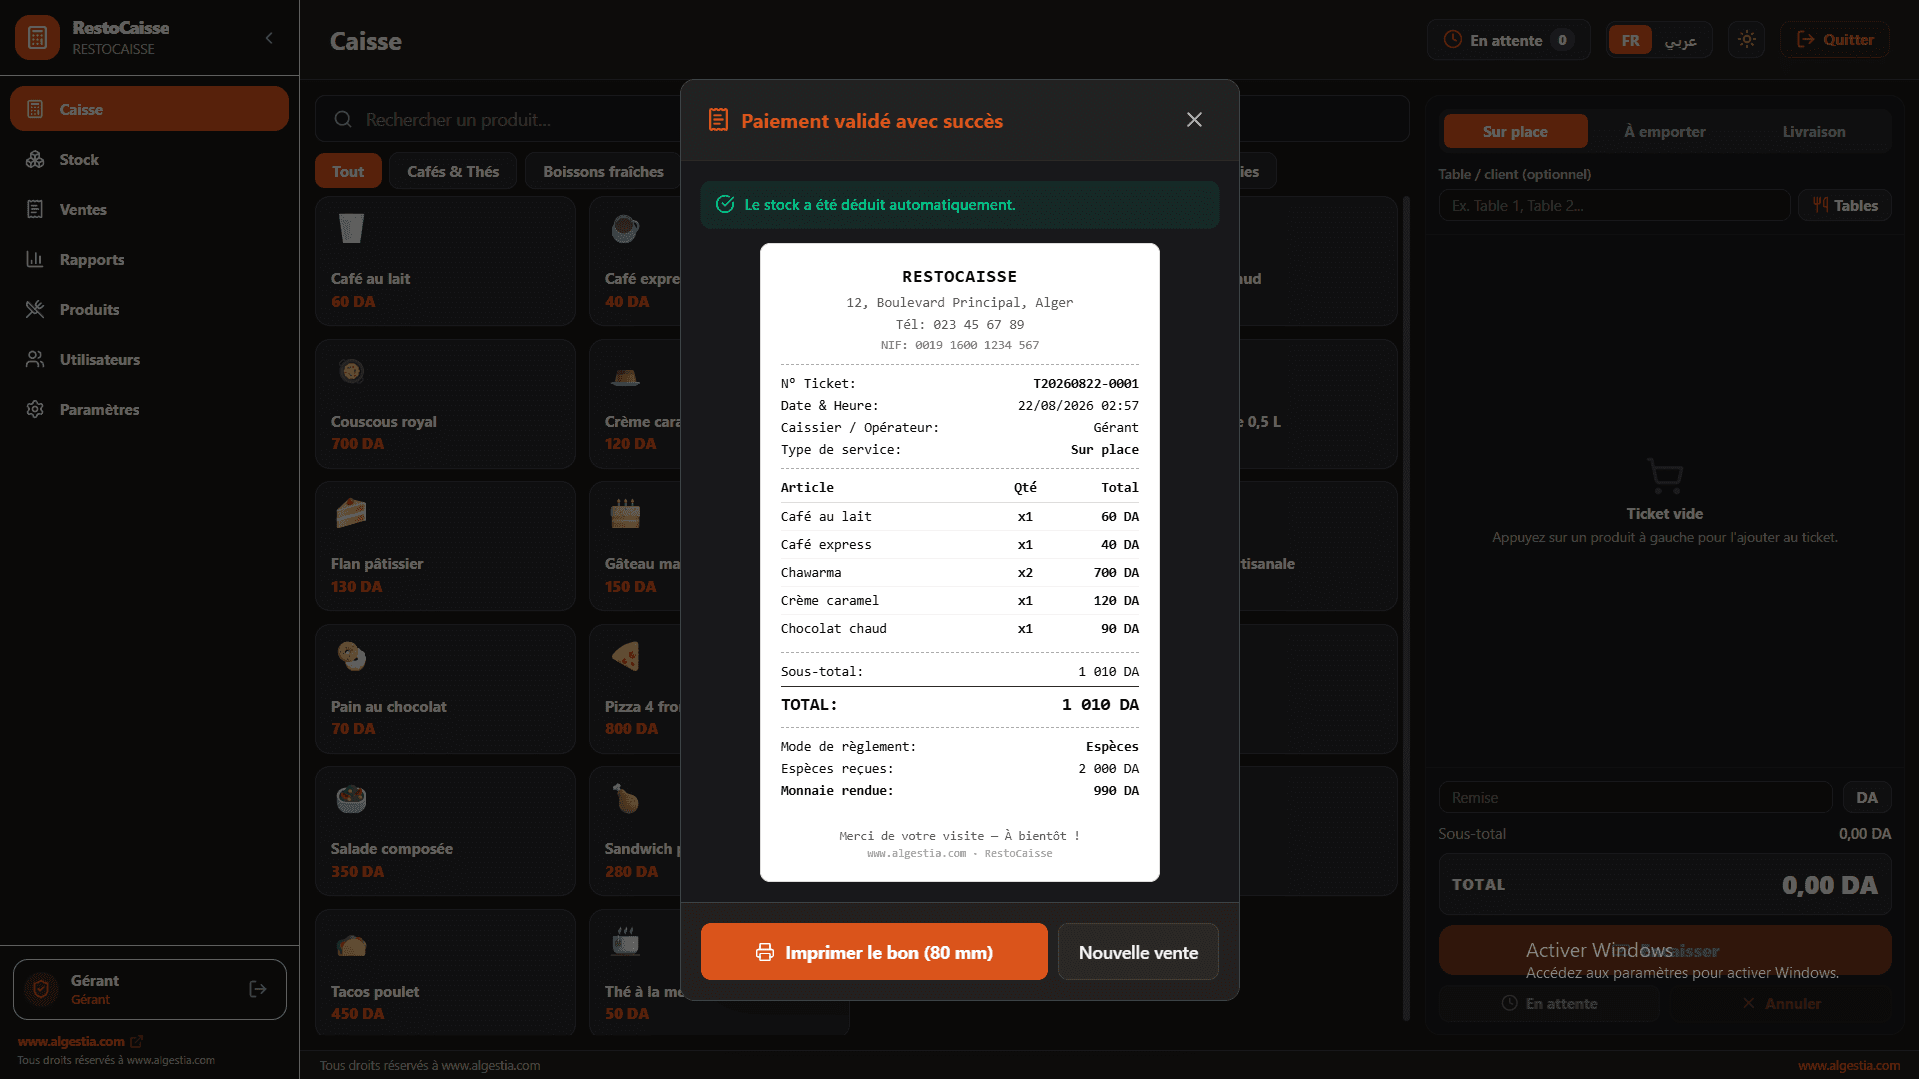Switch language to FR

point(1630,40)
